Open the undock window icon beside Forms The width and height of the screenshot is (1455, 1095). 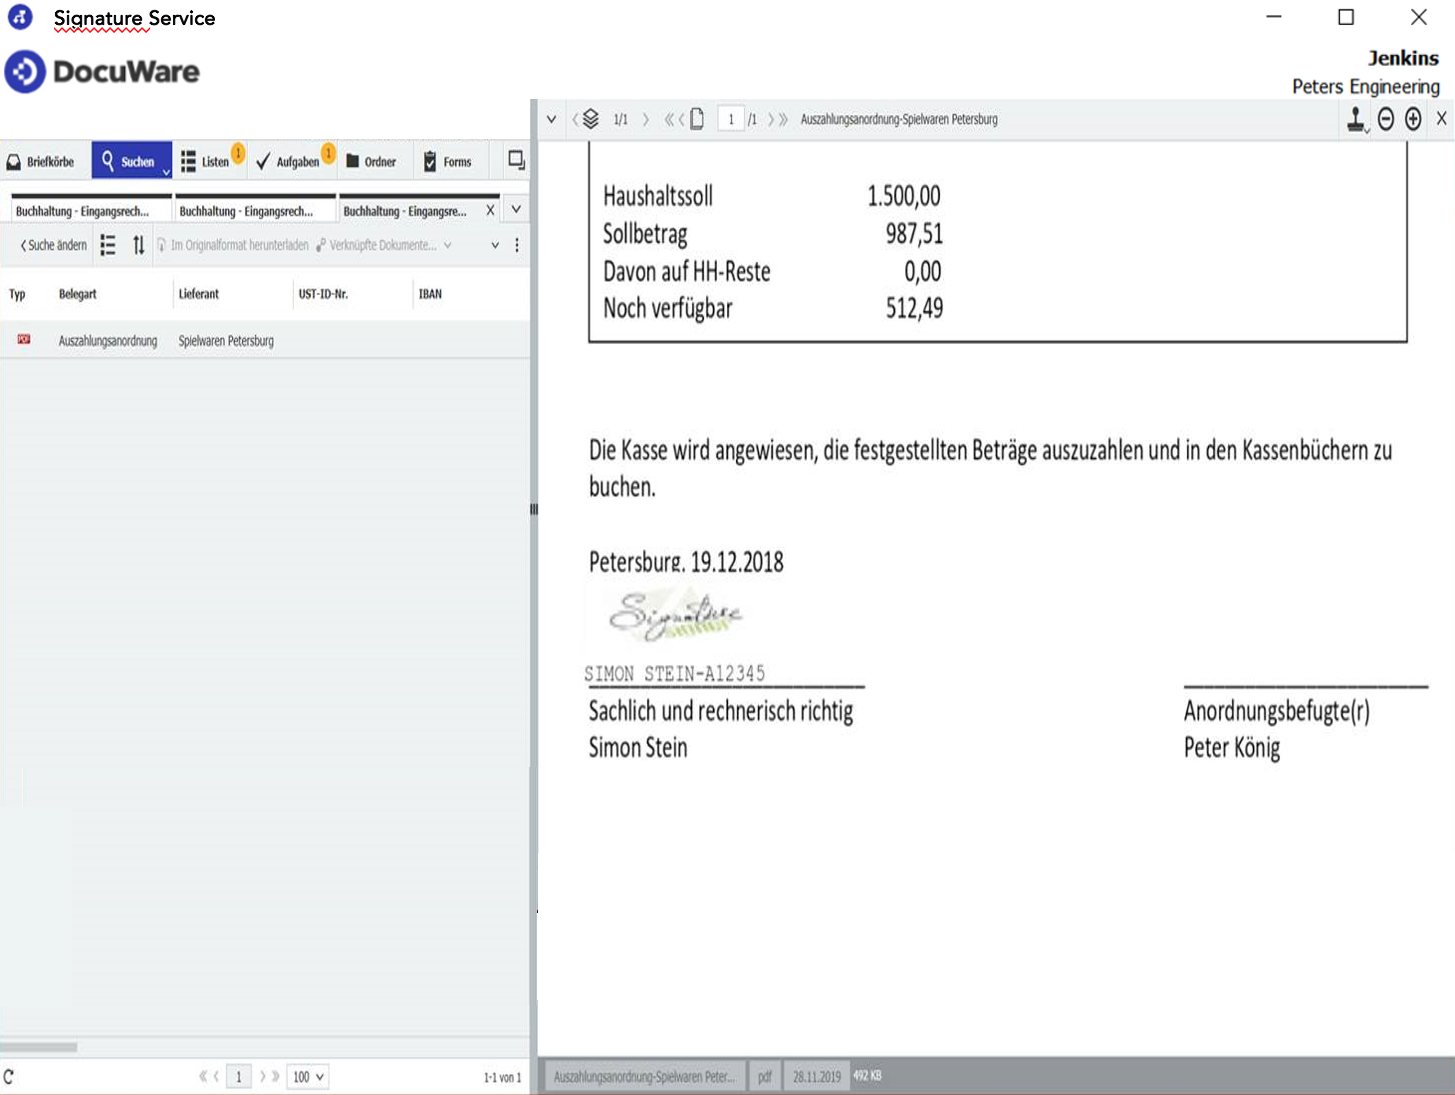point(516,160)
